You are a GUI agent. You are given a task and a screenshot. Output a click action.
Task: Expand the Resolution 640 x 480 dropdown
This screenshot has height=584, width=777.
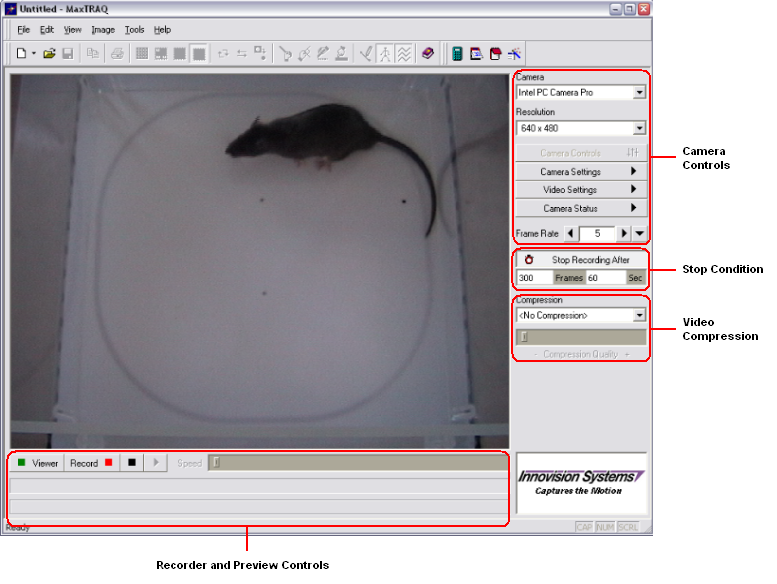click(x=639, y=129)
